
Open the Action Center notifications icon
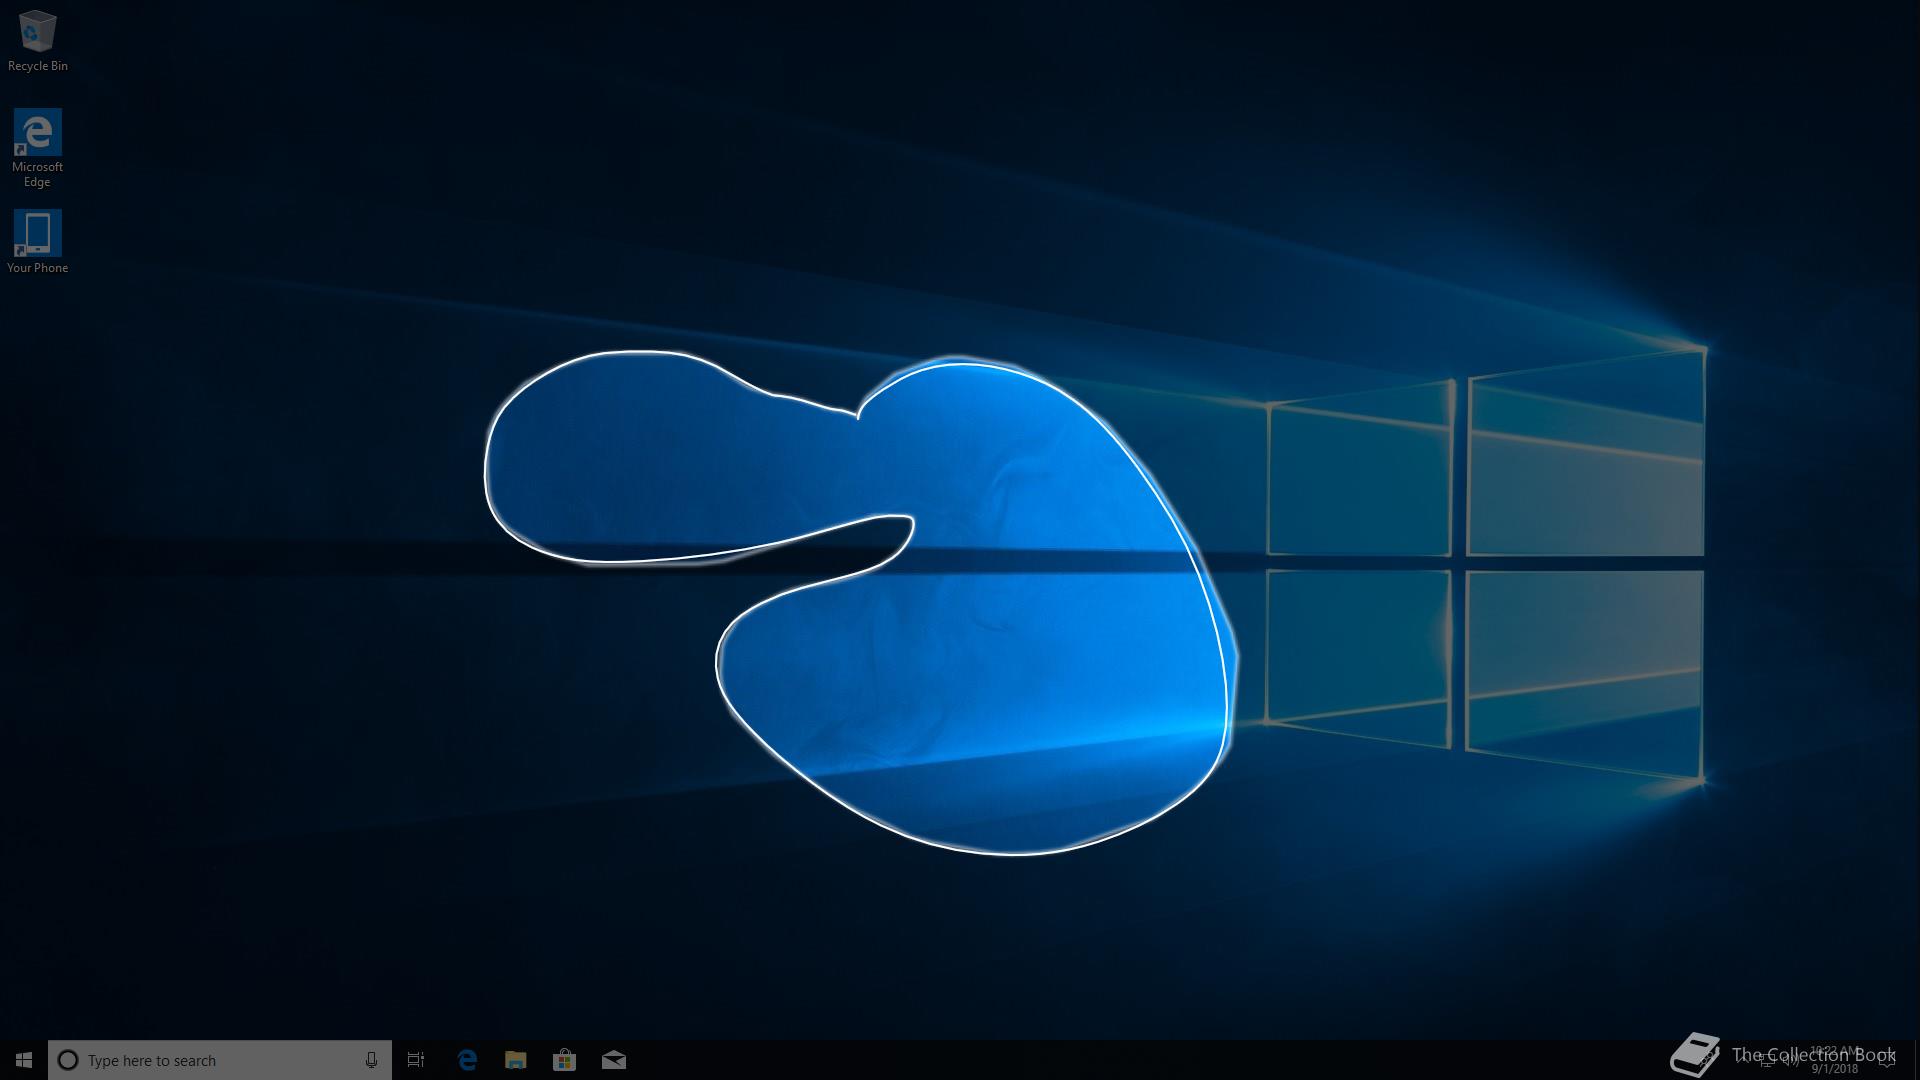pyautogui.click(x=1887, y=1061)
